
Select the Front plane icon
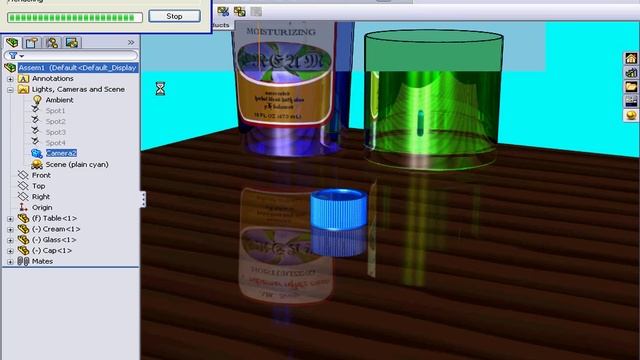(23, 175)
